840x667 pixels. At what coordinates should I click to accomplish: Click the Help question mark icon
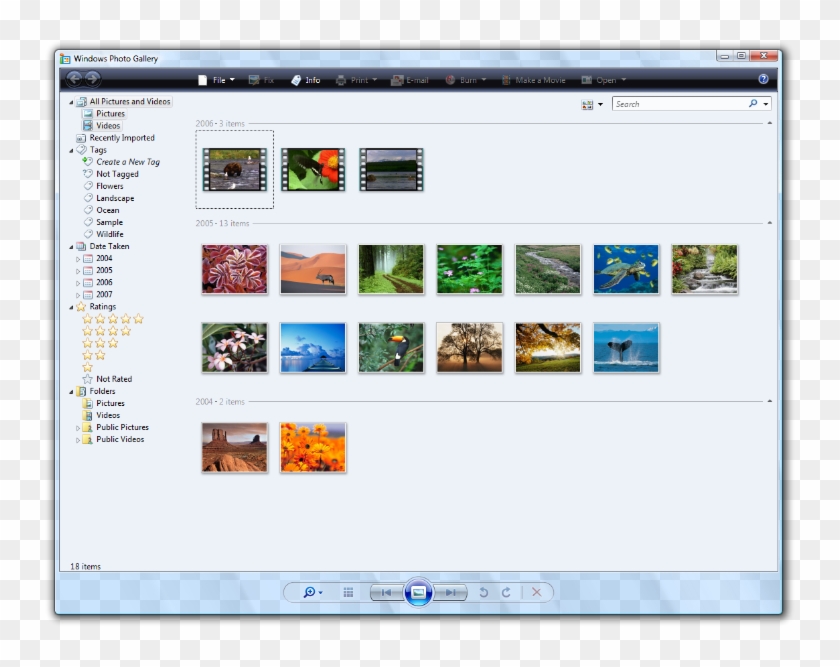tap(762, 80)
